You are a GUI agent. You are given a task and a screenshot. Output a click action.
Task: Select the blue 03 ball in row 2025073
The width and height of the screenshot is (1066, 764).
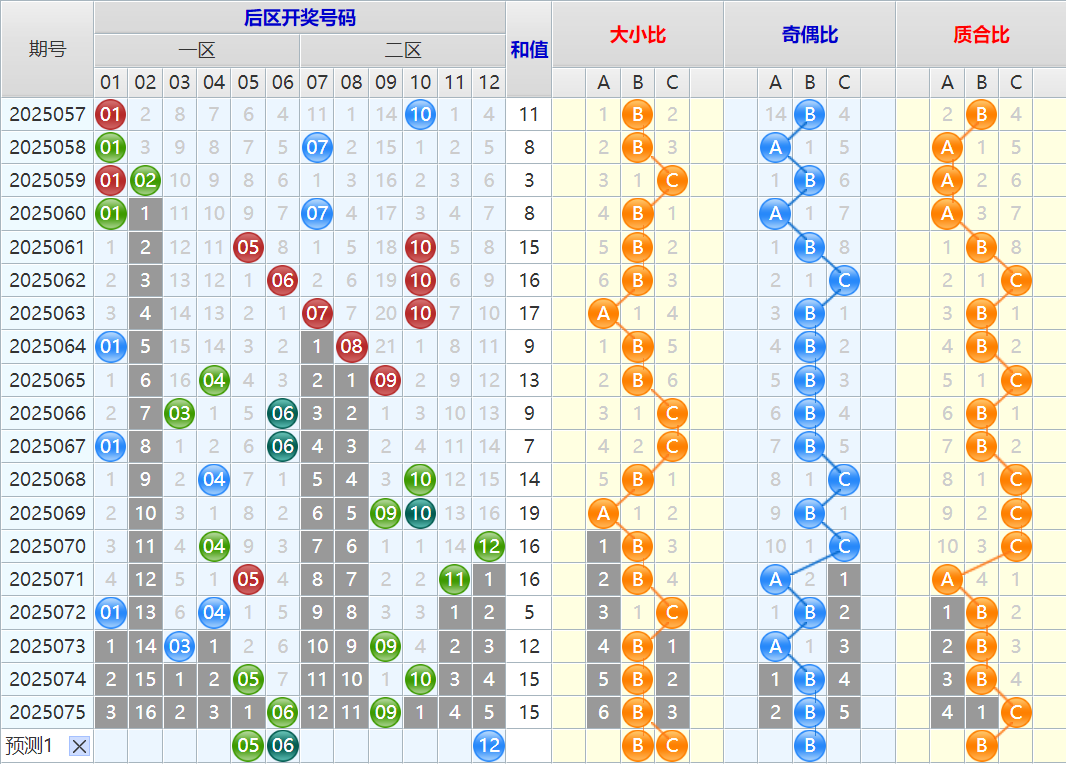[179, 646]
